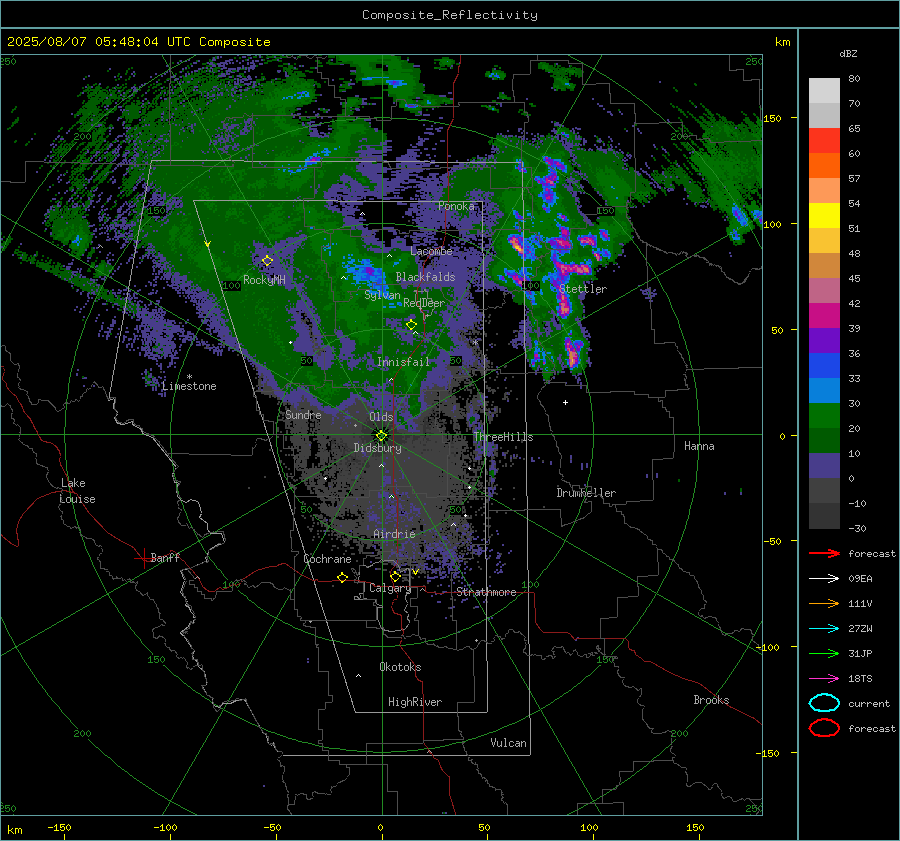Viewport: 900px width, 841px height.
Task: Pick the light blue 30-33 dBZ swatch
Action: [824, 391]
